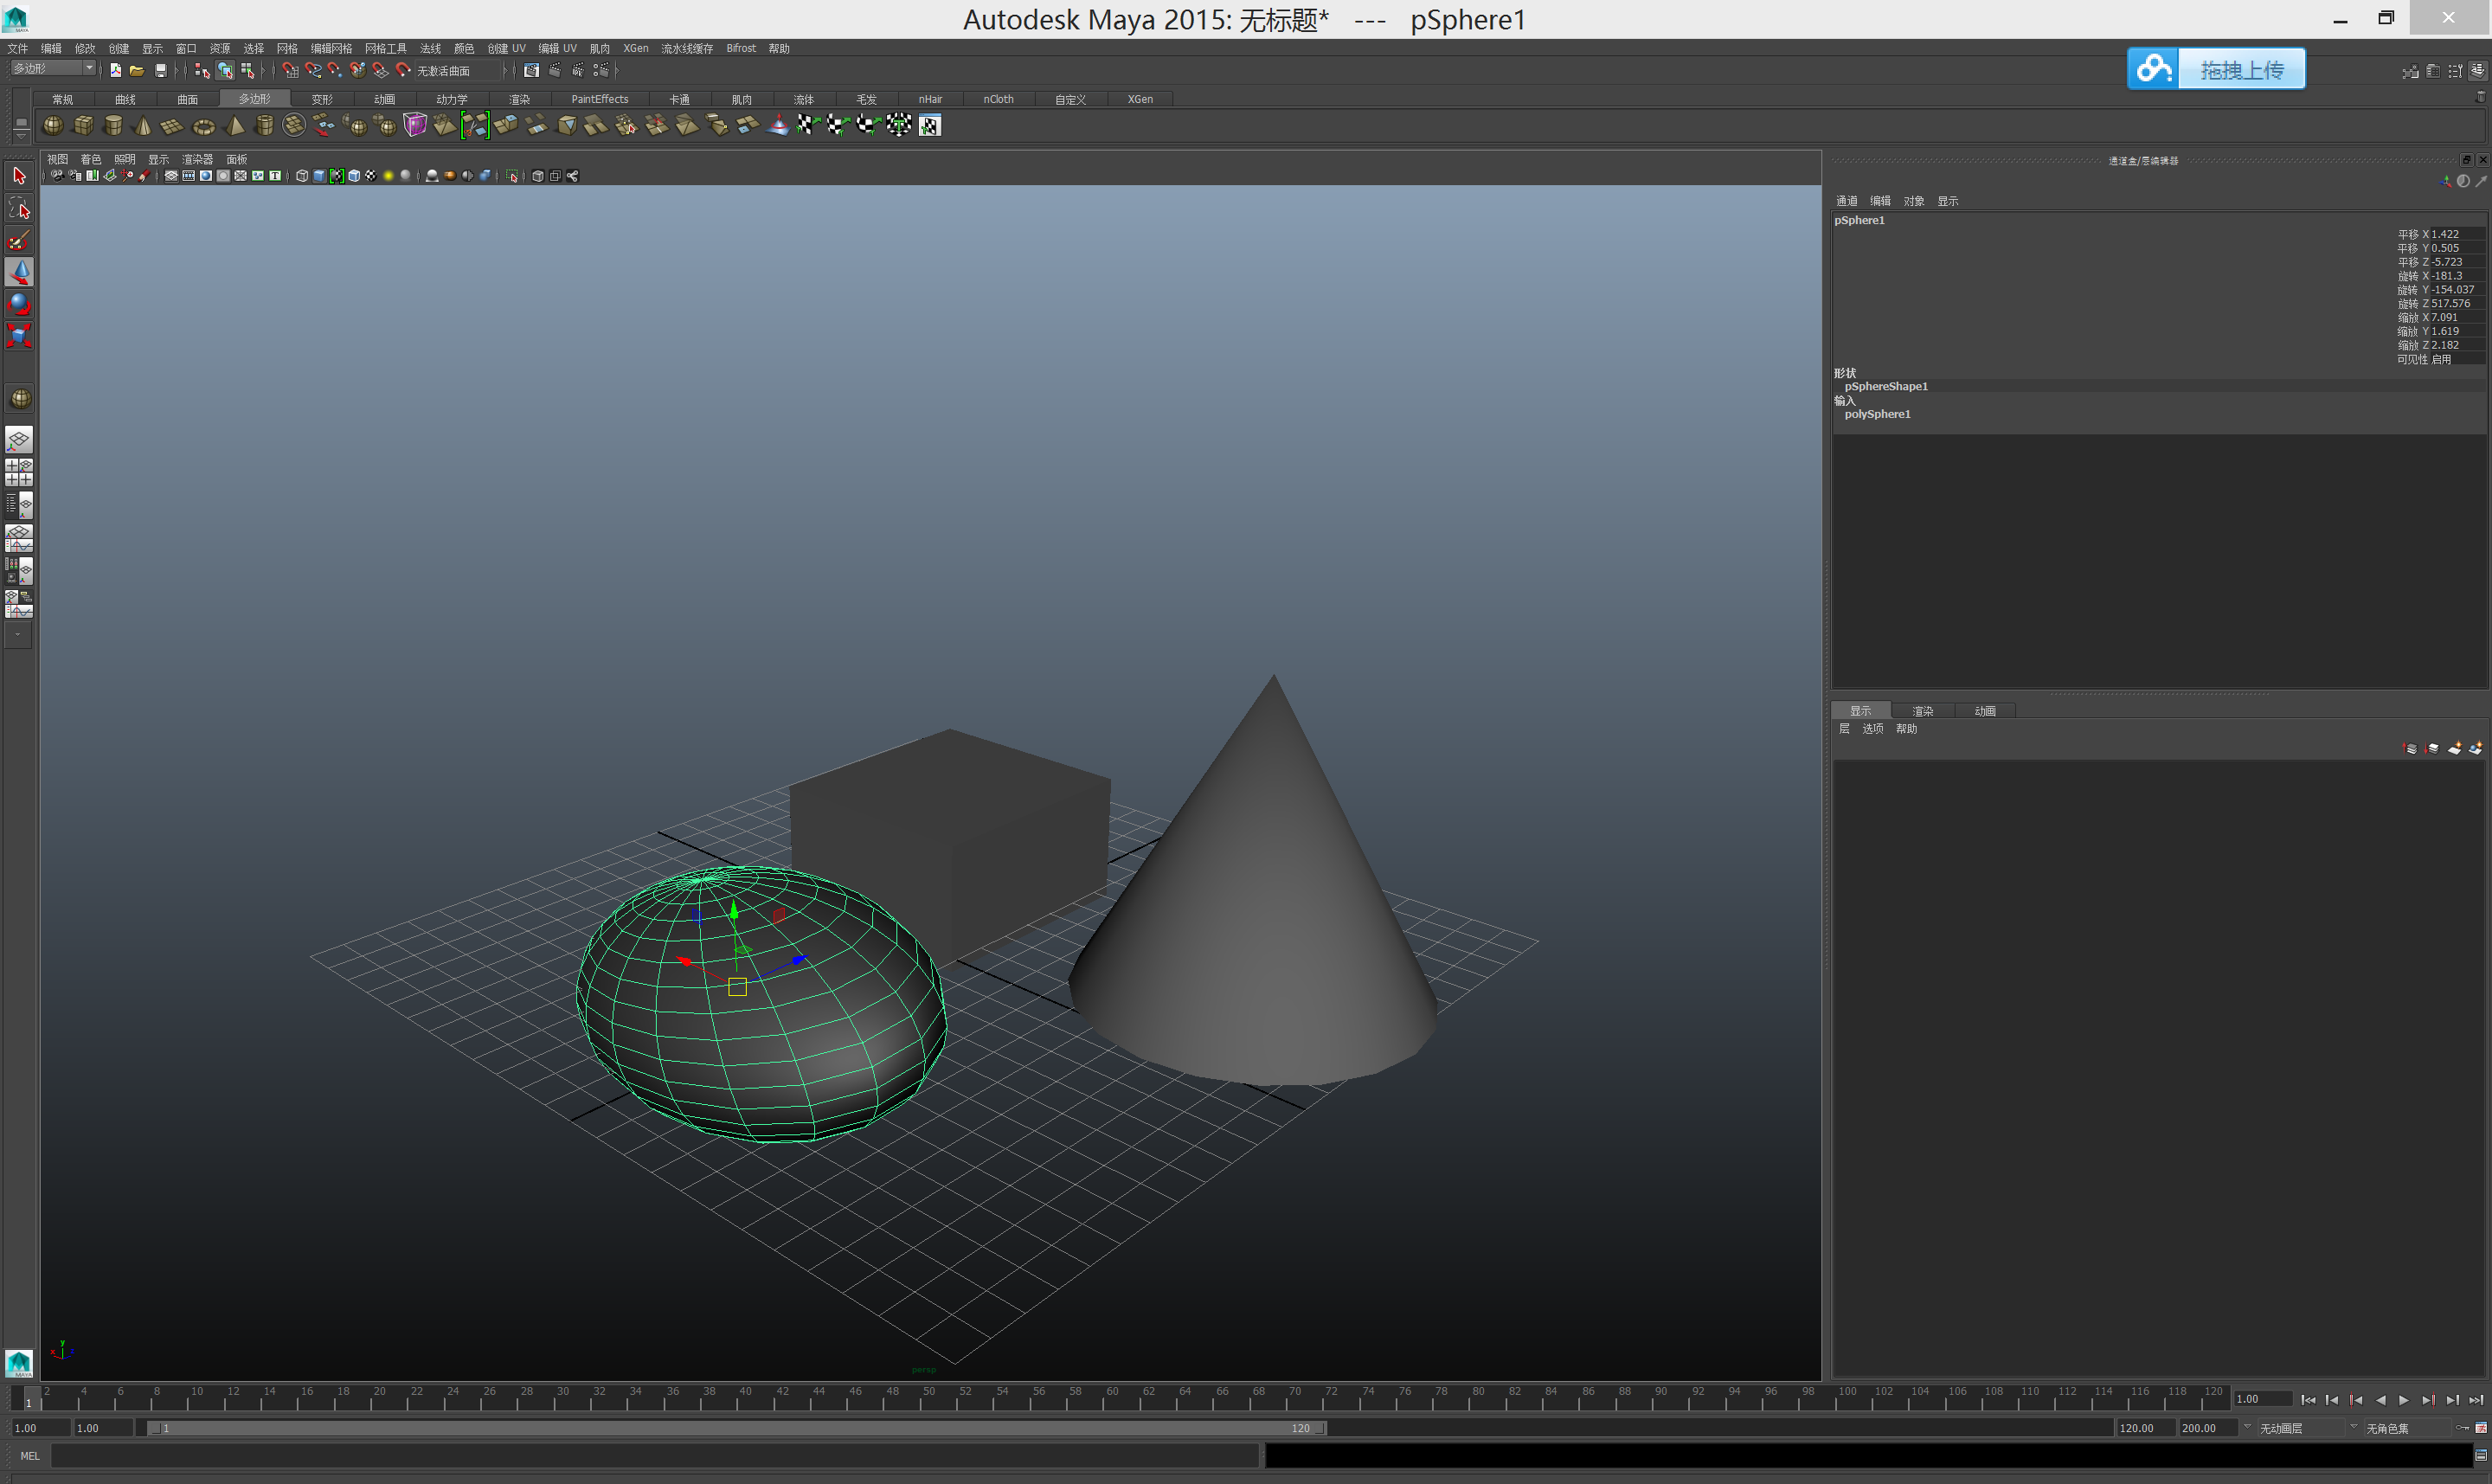The height and width of the screenshot is (1484, 2492).
Task: Create a polygon cube from the shelf
Action: [x=83, y=125]
